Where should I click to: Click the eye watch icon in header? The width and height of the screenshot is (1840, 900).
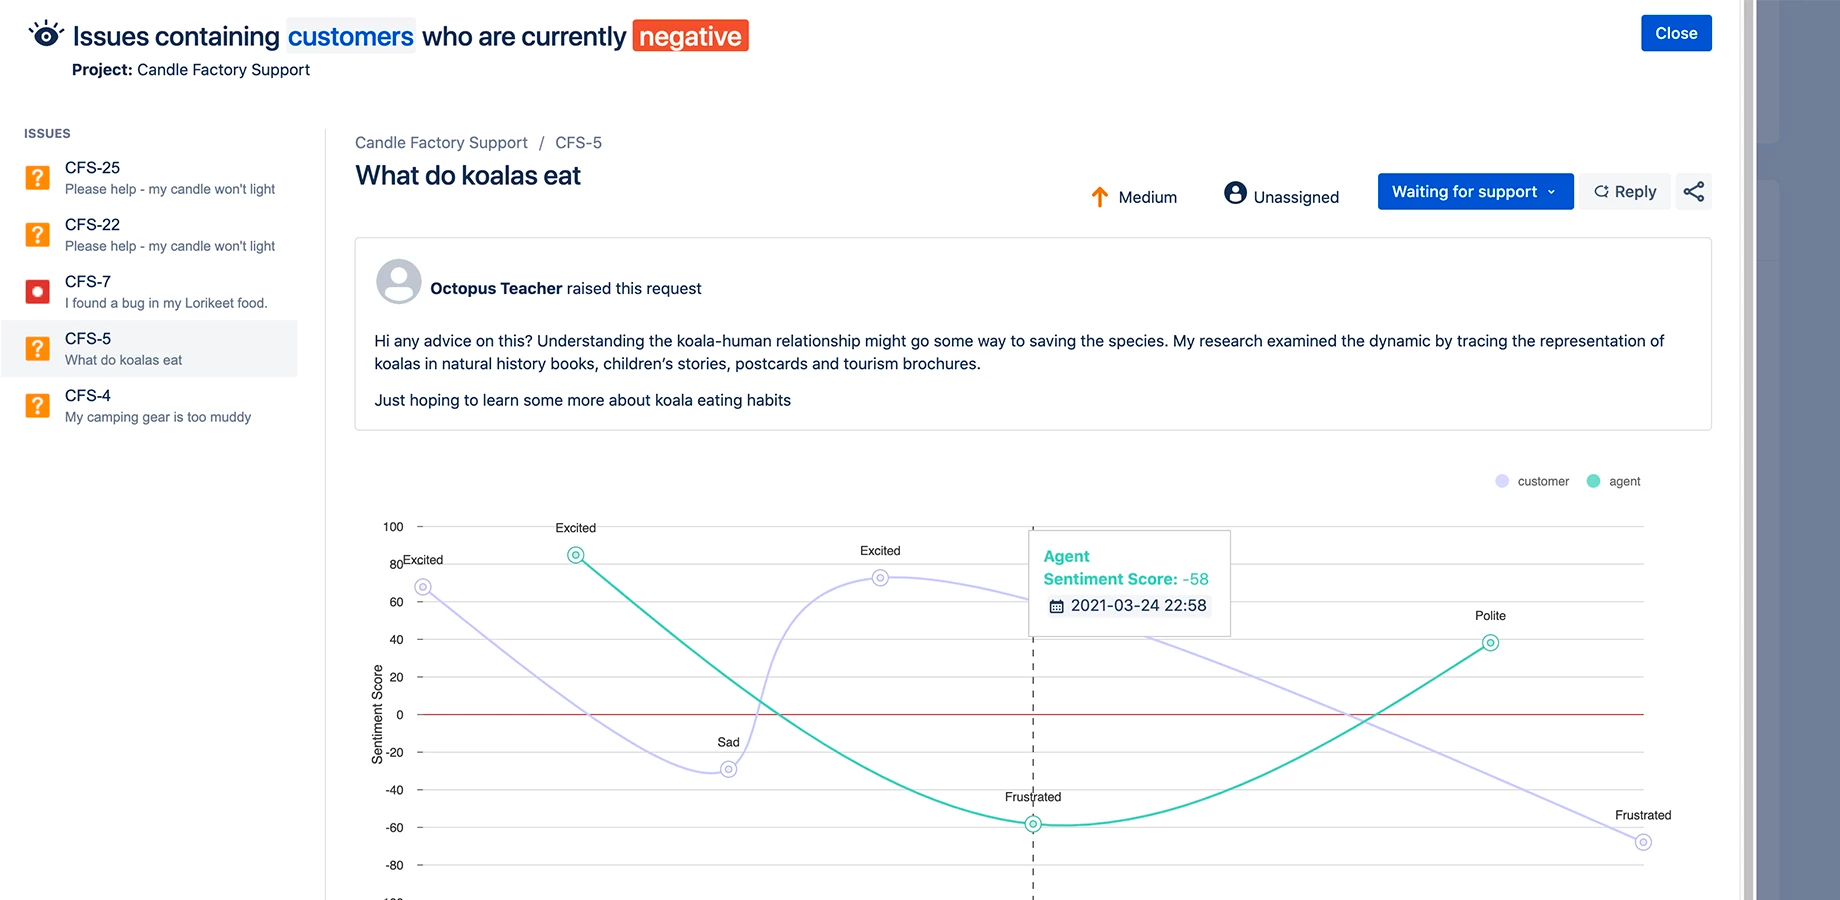click(46, 35)
